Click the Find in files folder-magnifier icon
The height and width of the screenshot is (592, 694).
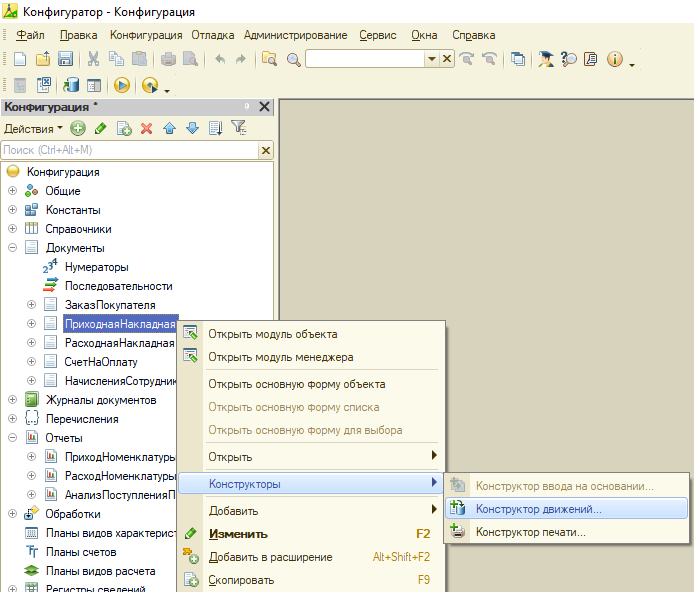point(269,59)
